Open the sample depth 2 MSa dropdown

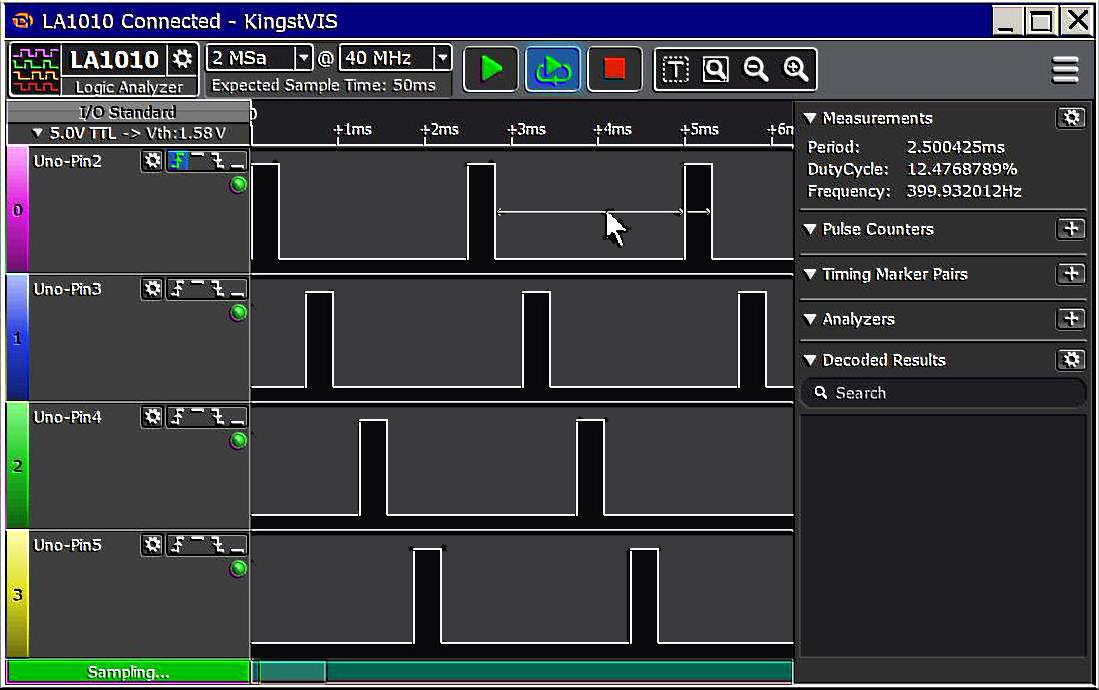click(304, 58)
